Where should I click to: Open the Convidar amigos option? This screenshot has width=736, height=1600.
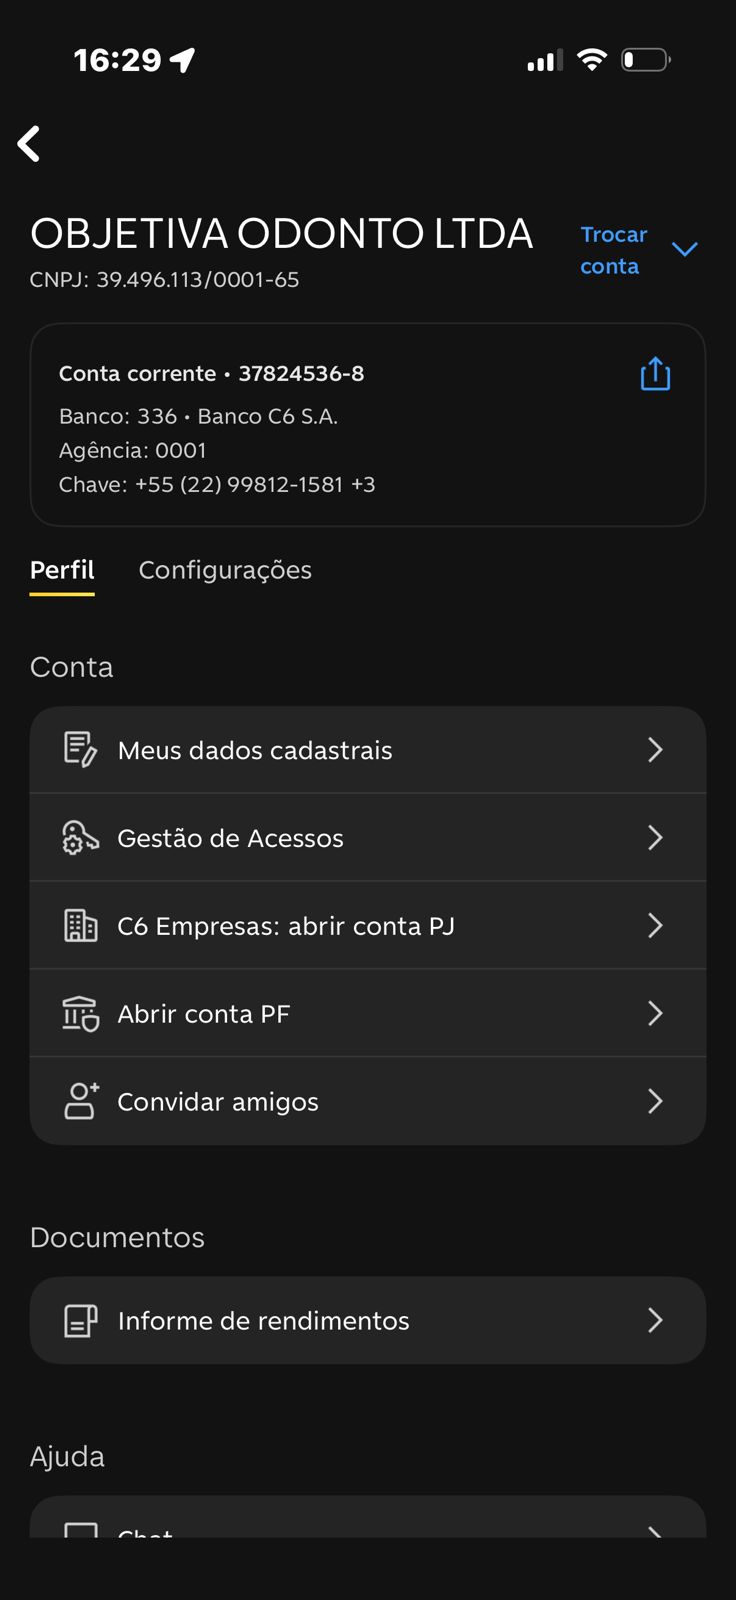tap(218, 1102)
